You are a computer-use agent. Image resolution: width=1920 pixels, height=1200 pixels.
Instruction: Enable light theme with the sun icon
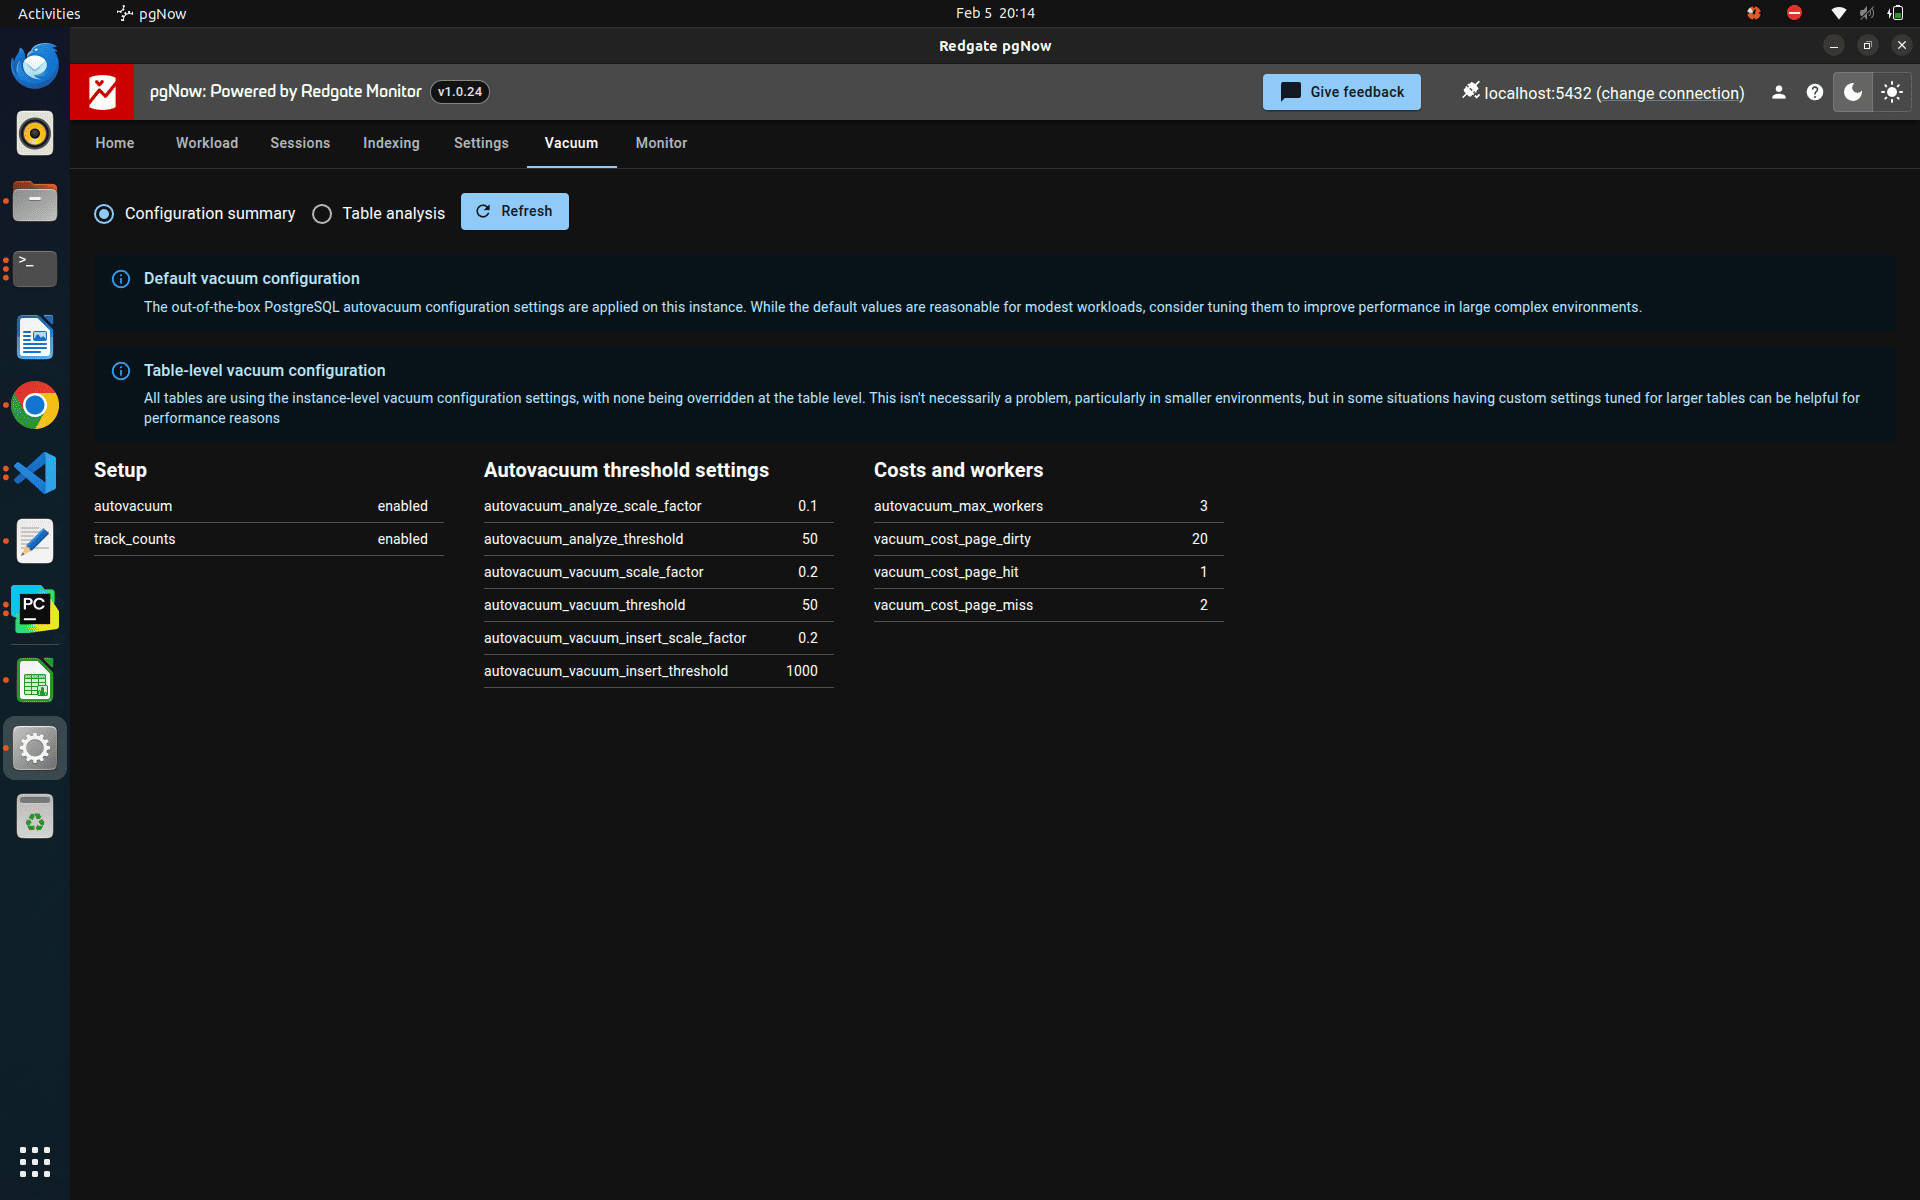tap(1892, 92)
